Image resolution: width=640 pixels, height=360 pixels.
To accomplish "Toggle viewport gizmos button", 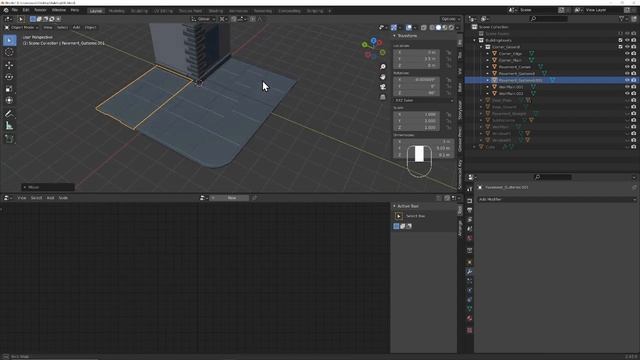I will coord(393,27).
